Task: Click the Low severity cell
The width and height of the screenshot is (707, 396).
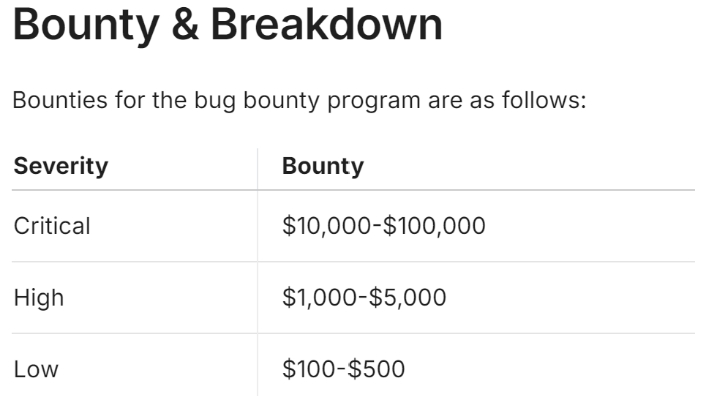Action: [x=36, y=369]
